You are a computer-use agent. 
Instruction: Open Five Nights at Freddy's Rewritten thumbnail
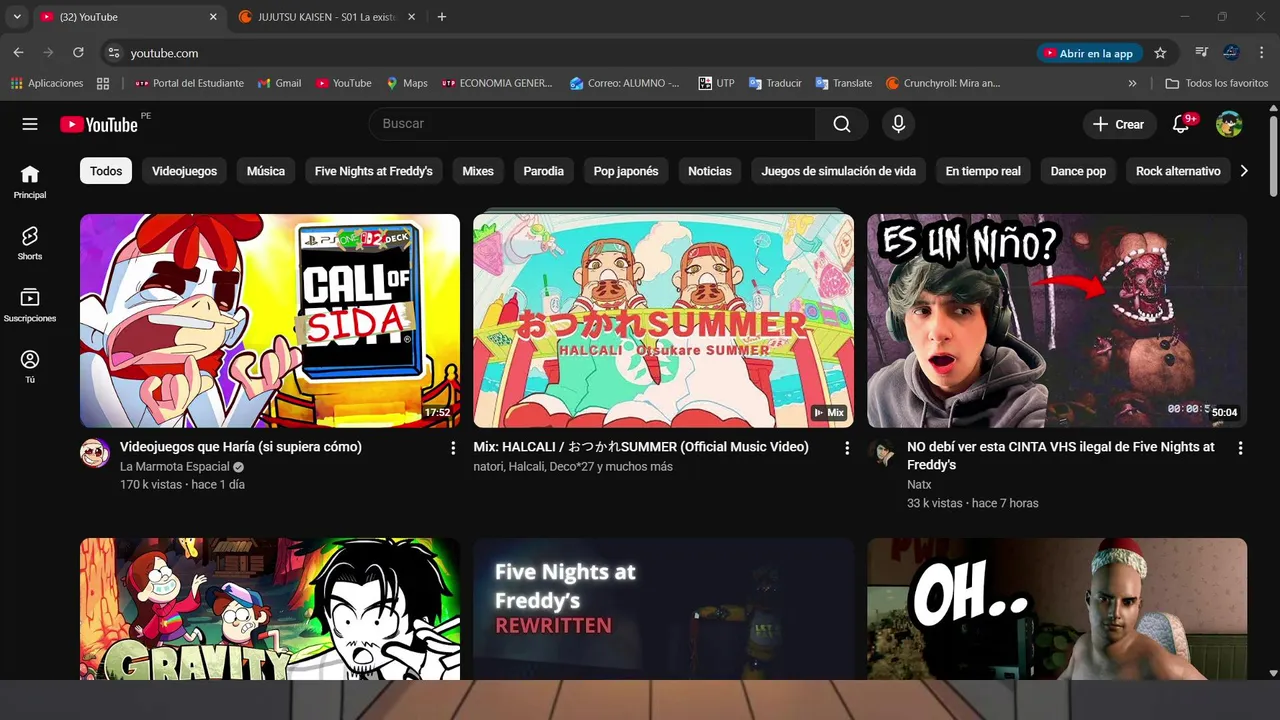point(664,609)
